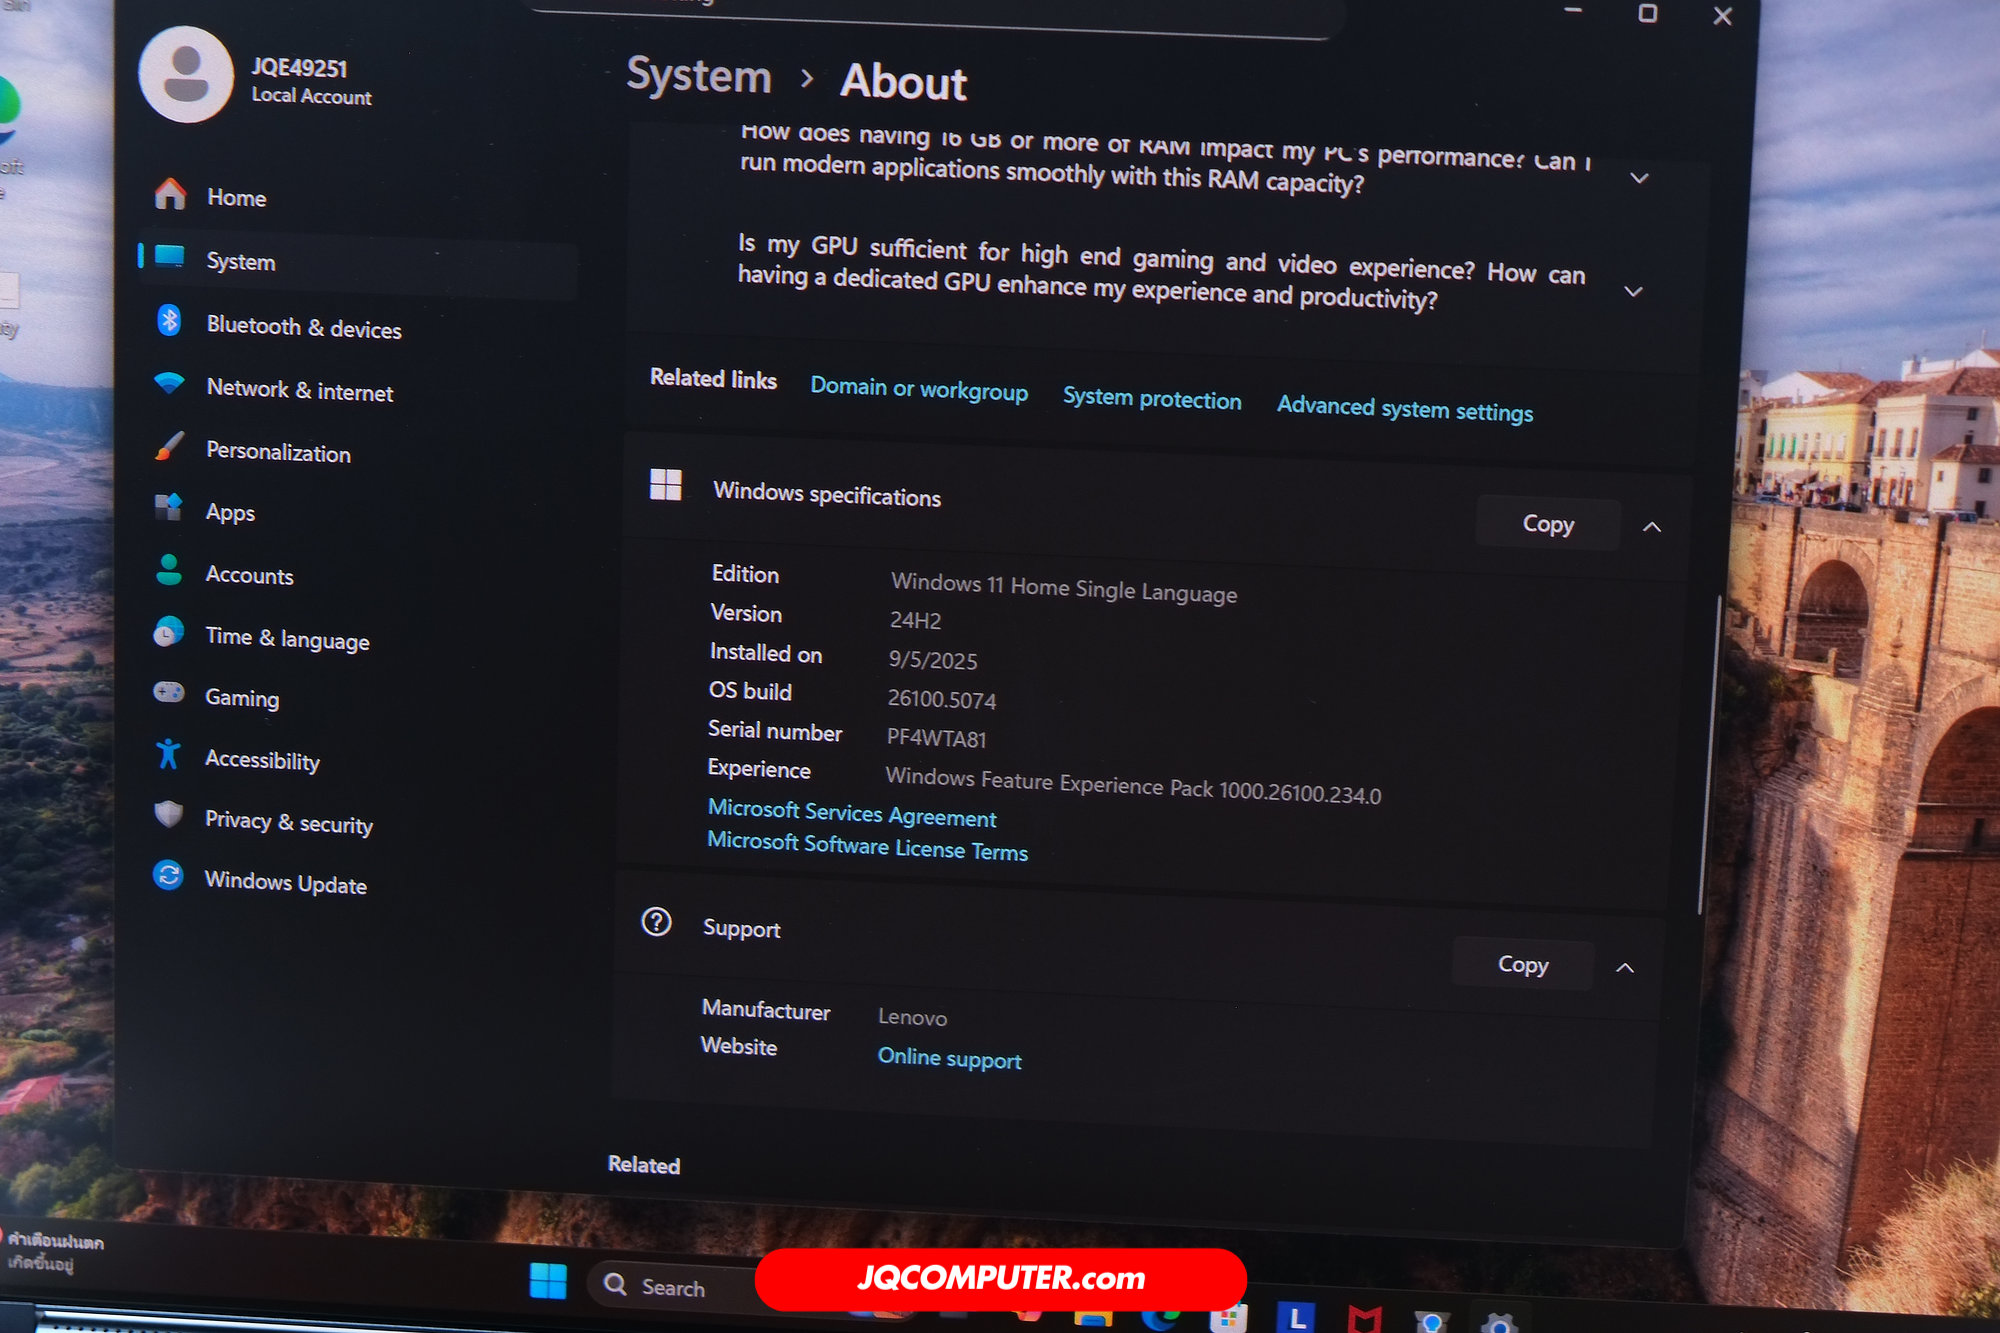Screen dimensions: 2000x1333
Task: Click the OS build value 26100.5074
Action: (941, 699)
